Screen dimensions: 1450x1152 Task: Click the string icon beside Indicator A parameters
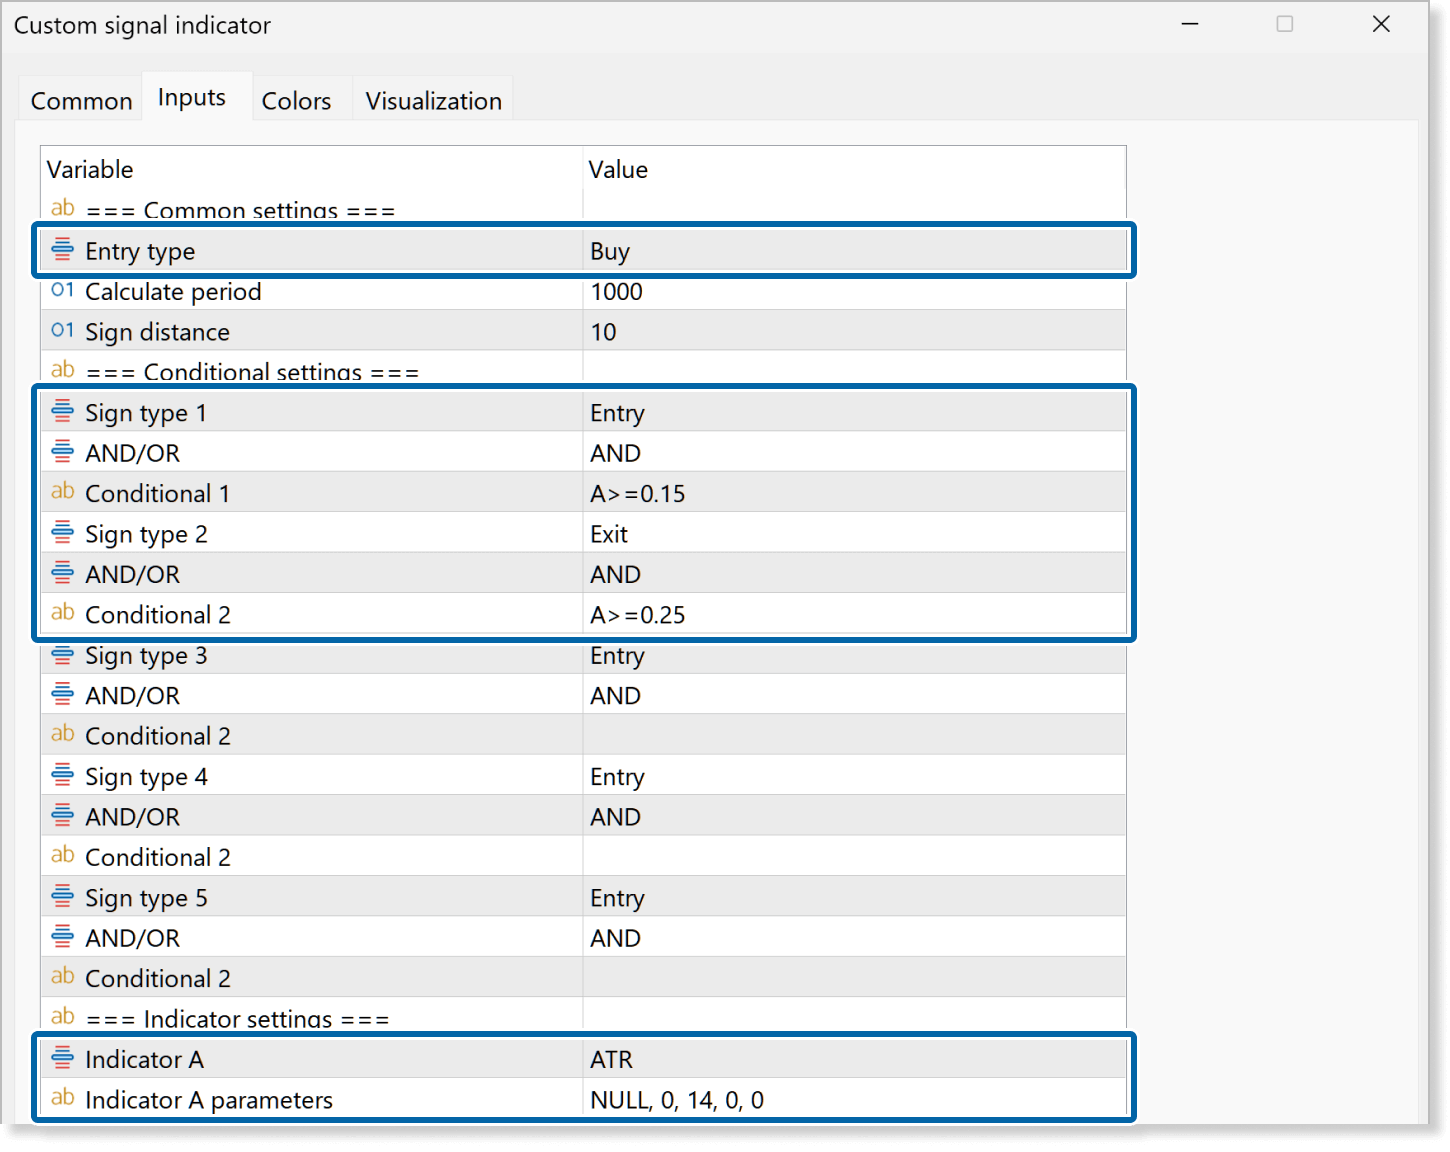(62, 1098)
